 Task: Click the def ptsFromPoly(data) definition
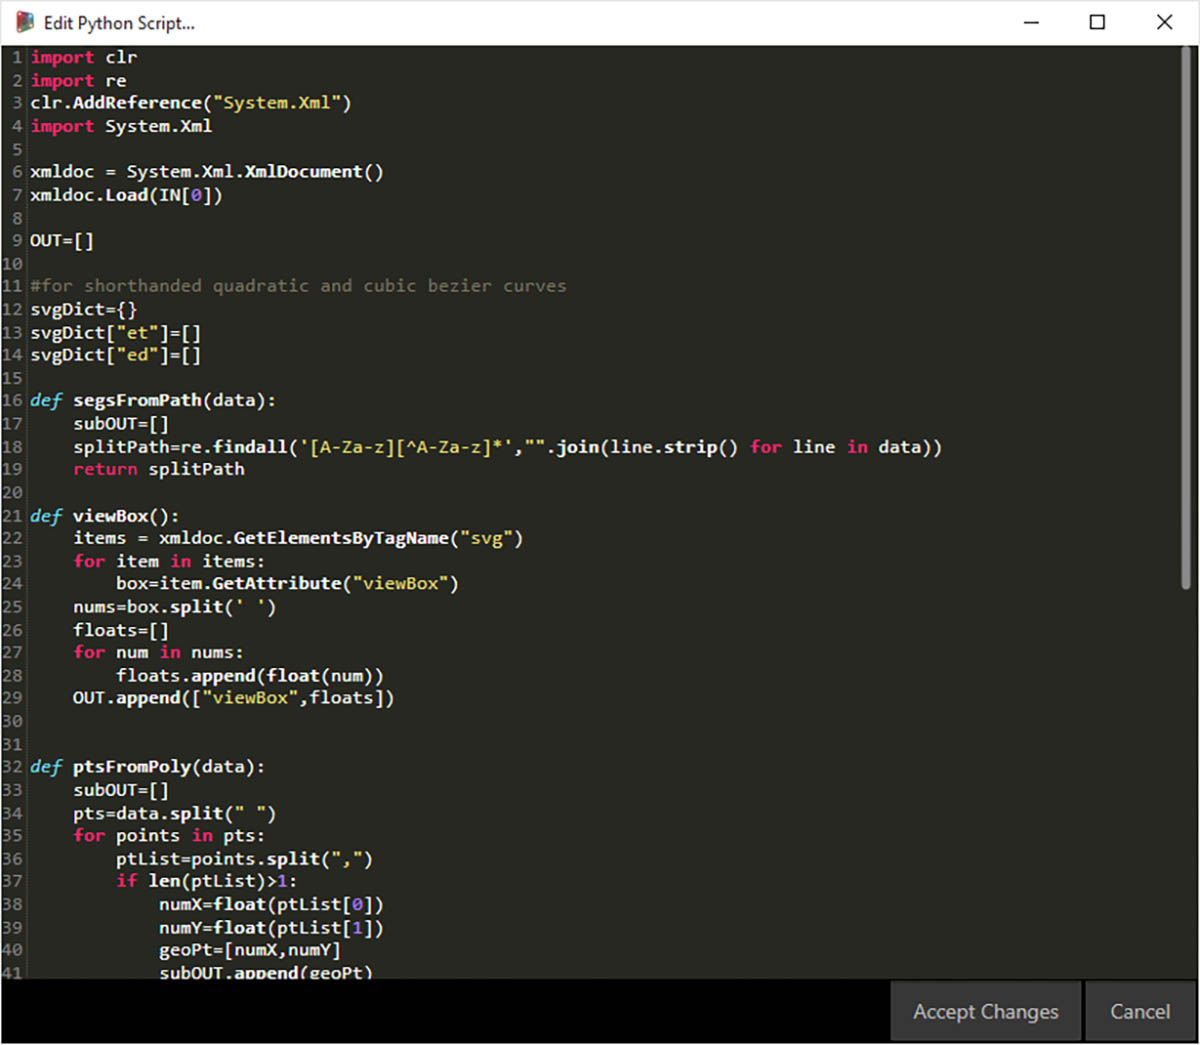pos(148,767)
